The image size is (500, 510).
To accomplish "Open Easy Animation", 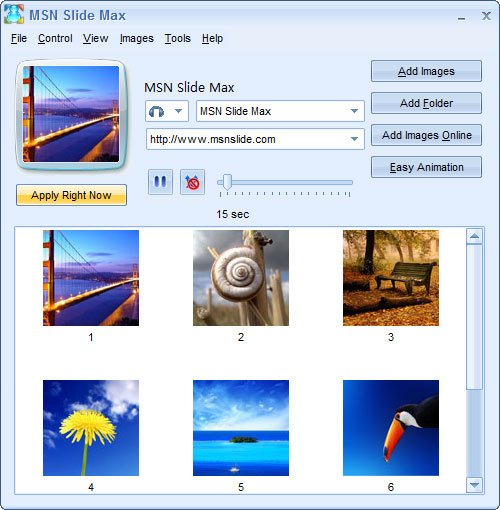I will click(426, 167).
